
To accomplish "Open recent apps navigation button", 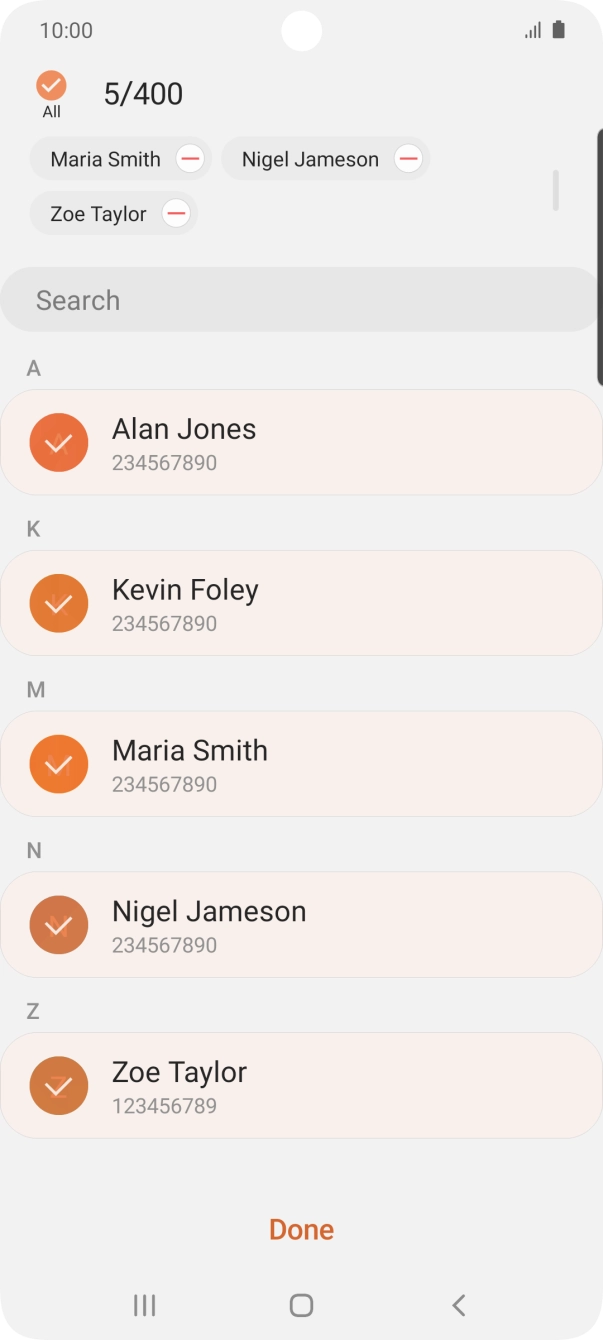I will pos(144,1304).
